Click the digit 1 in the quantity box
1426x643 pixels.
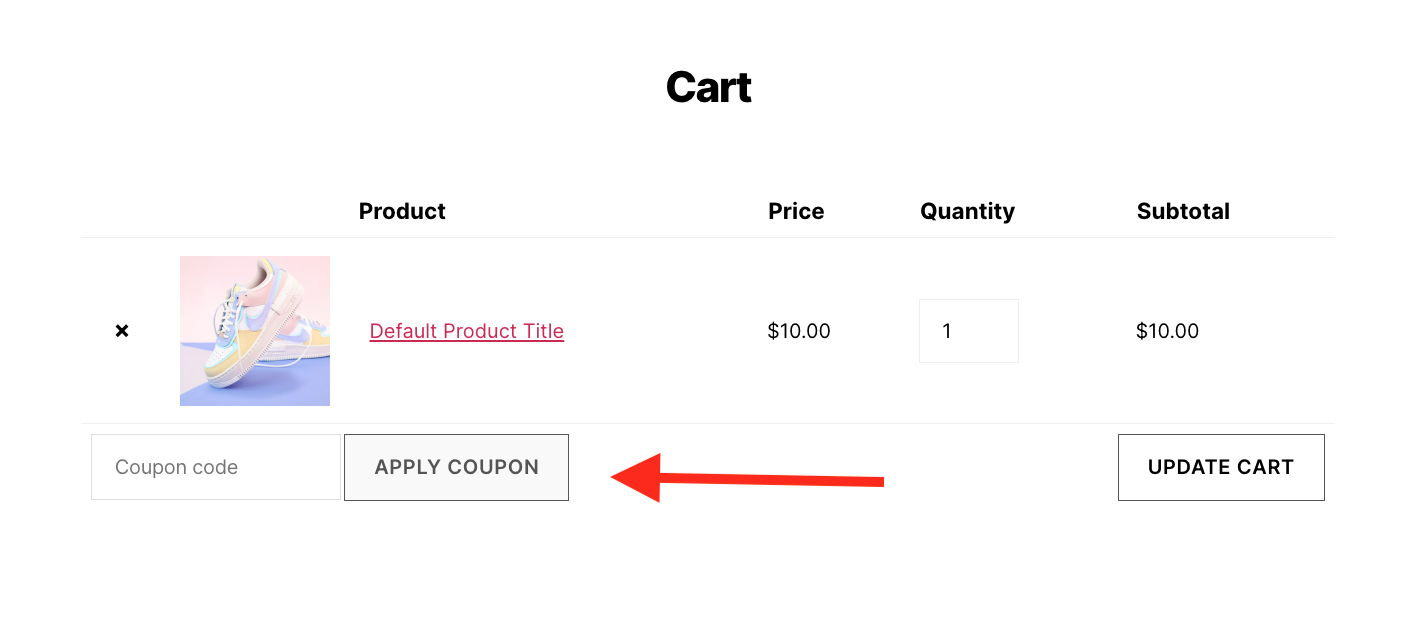[947, 331]
